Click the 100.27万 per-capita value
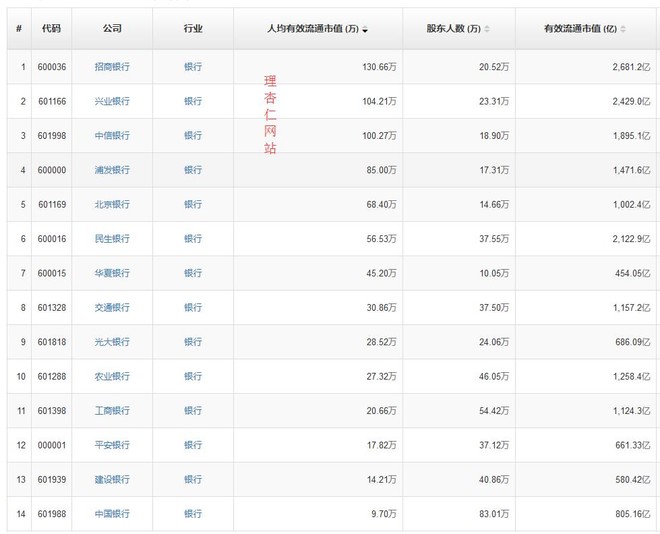 (x=379, y=135)
